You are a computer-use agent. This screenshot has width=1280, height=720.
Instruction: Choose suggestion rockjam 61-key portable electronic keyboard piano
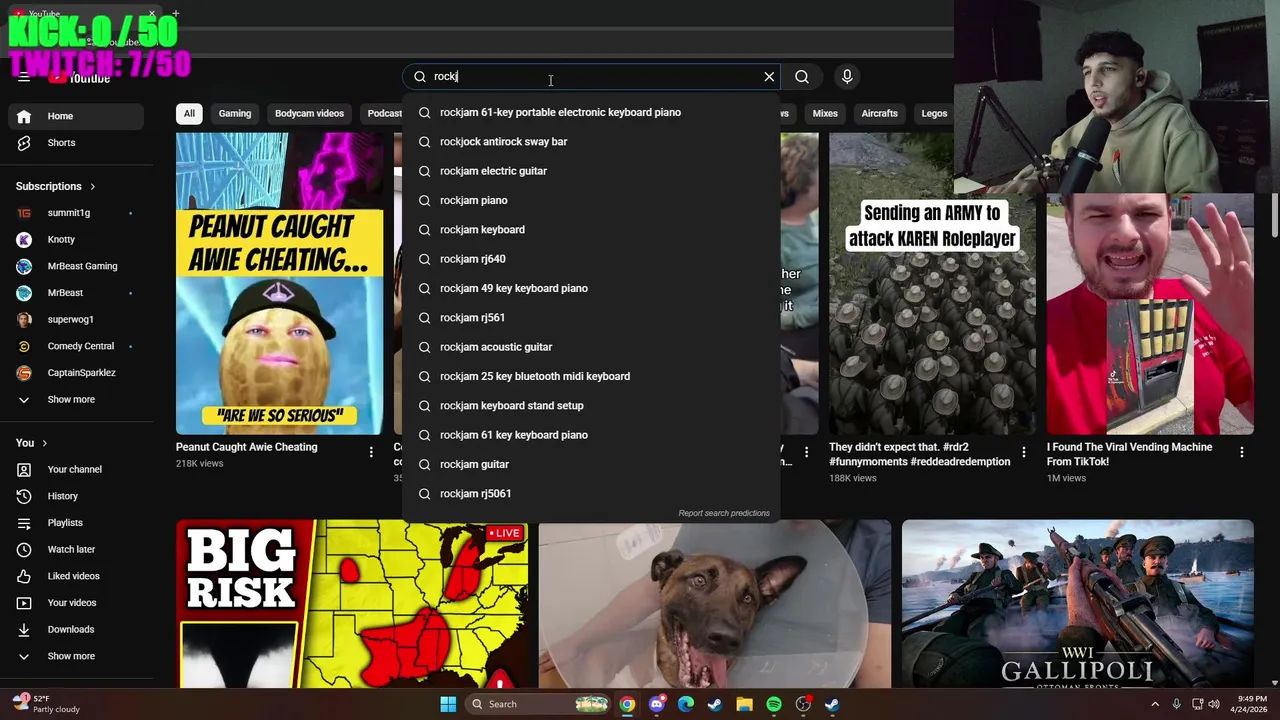pyautogui.click(x=591, y=112)
